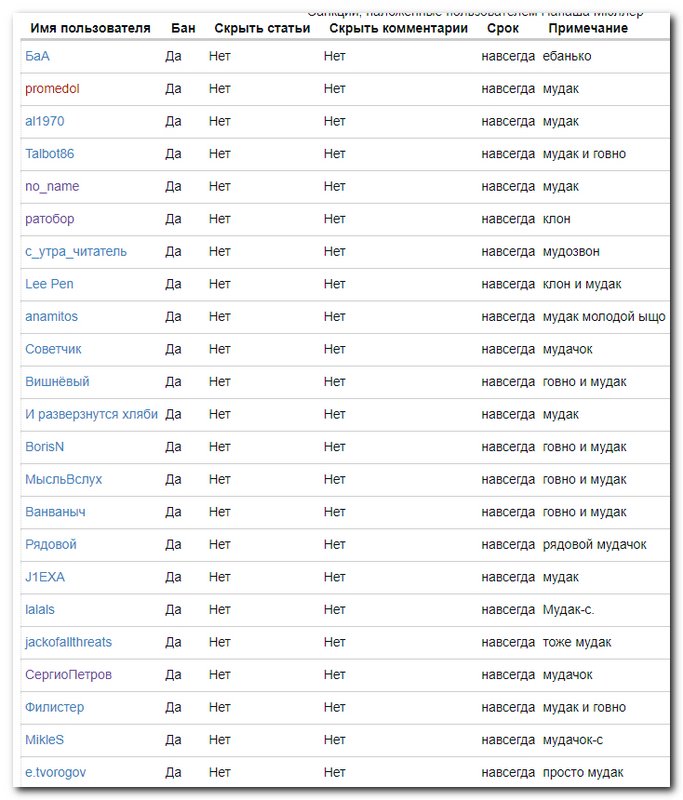Viewport: 683px width, 800px height.
Task: Open the jackofallthreats user link
Action: click(x=68, y=642)
